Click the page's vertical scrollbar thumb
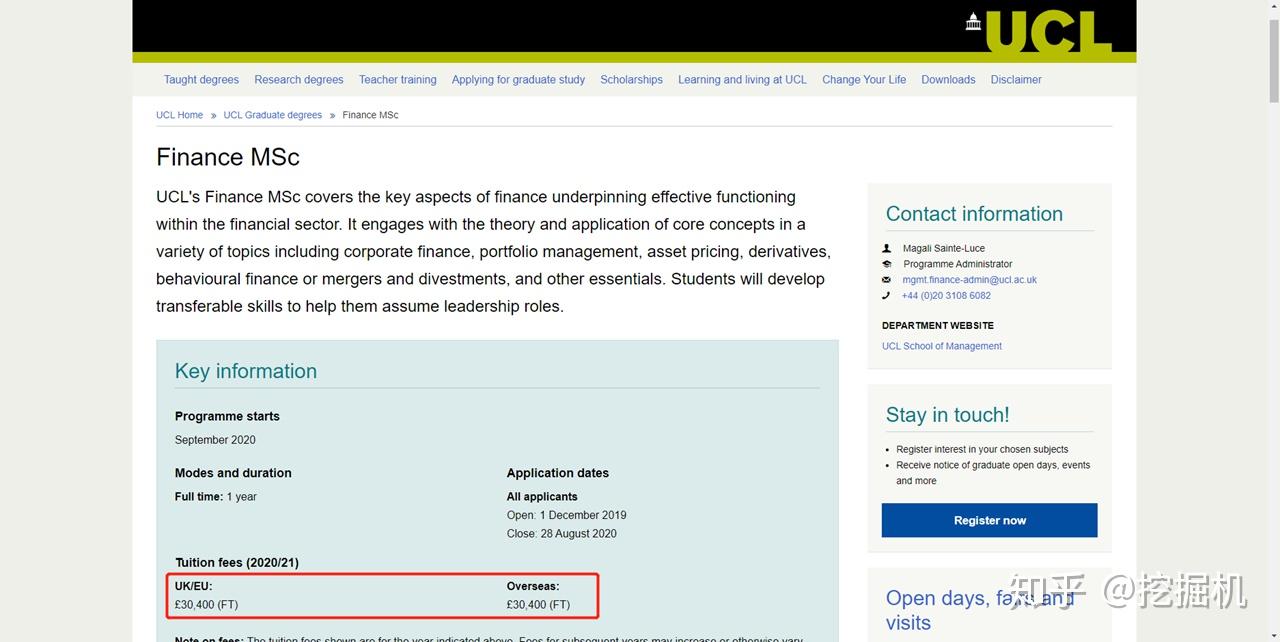 (1273, 60)
